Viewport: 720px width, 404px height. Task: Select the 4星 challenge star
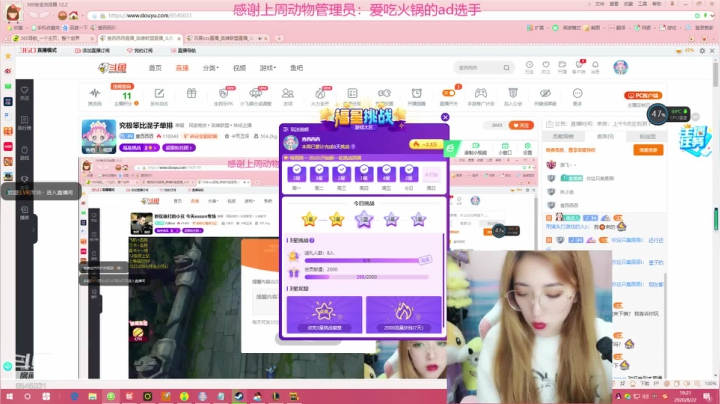[391, 219]
